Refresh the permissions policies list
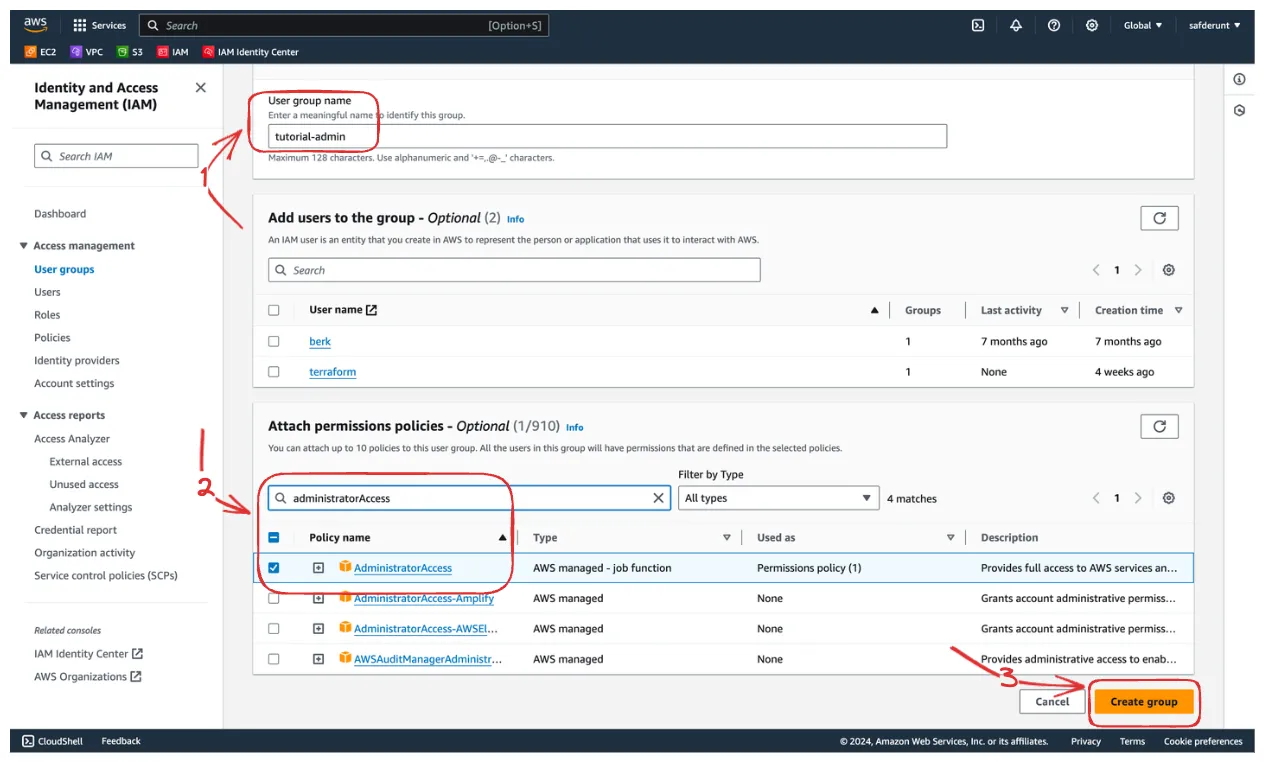Screen dimensions: 1264x762 [x=1159, y=426]
